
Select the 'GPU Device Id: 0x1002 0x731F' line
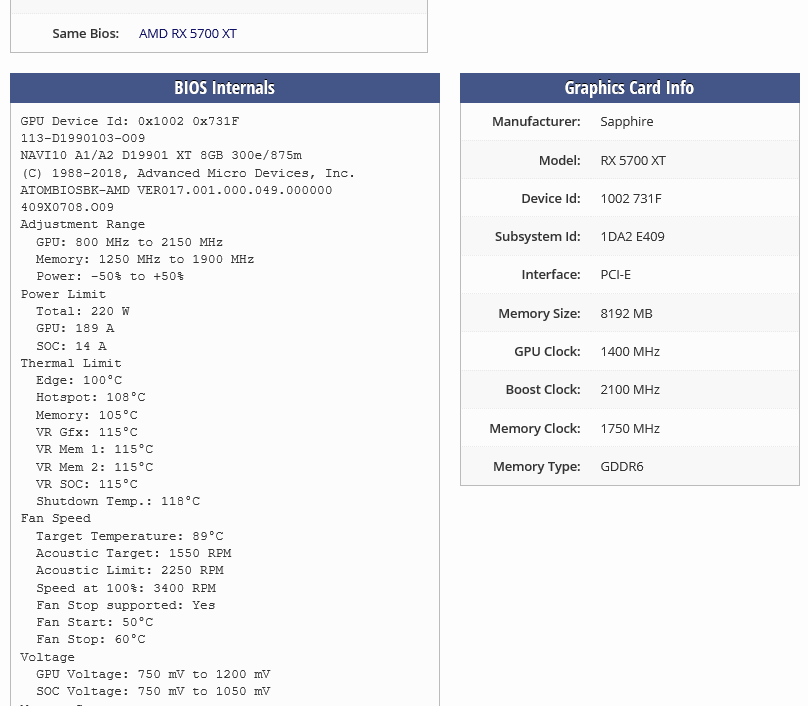pyautogui.click(x=130, y=121)
